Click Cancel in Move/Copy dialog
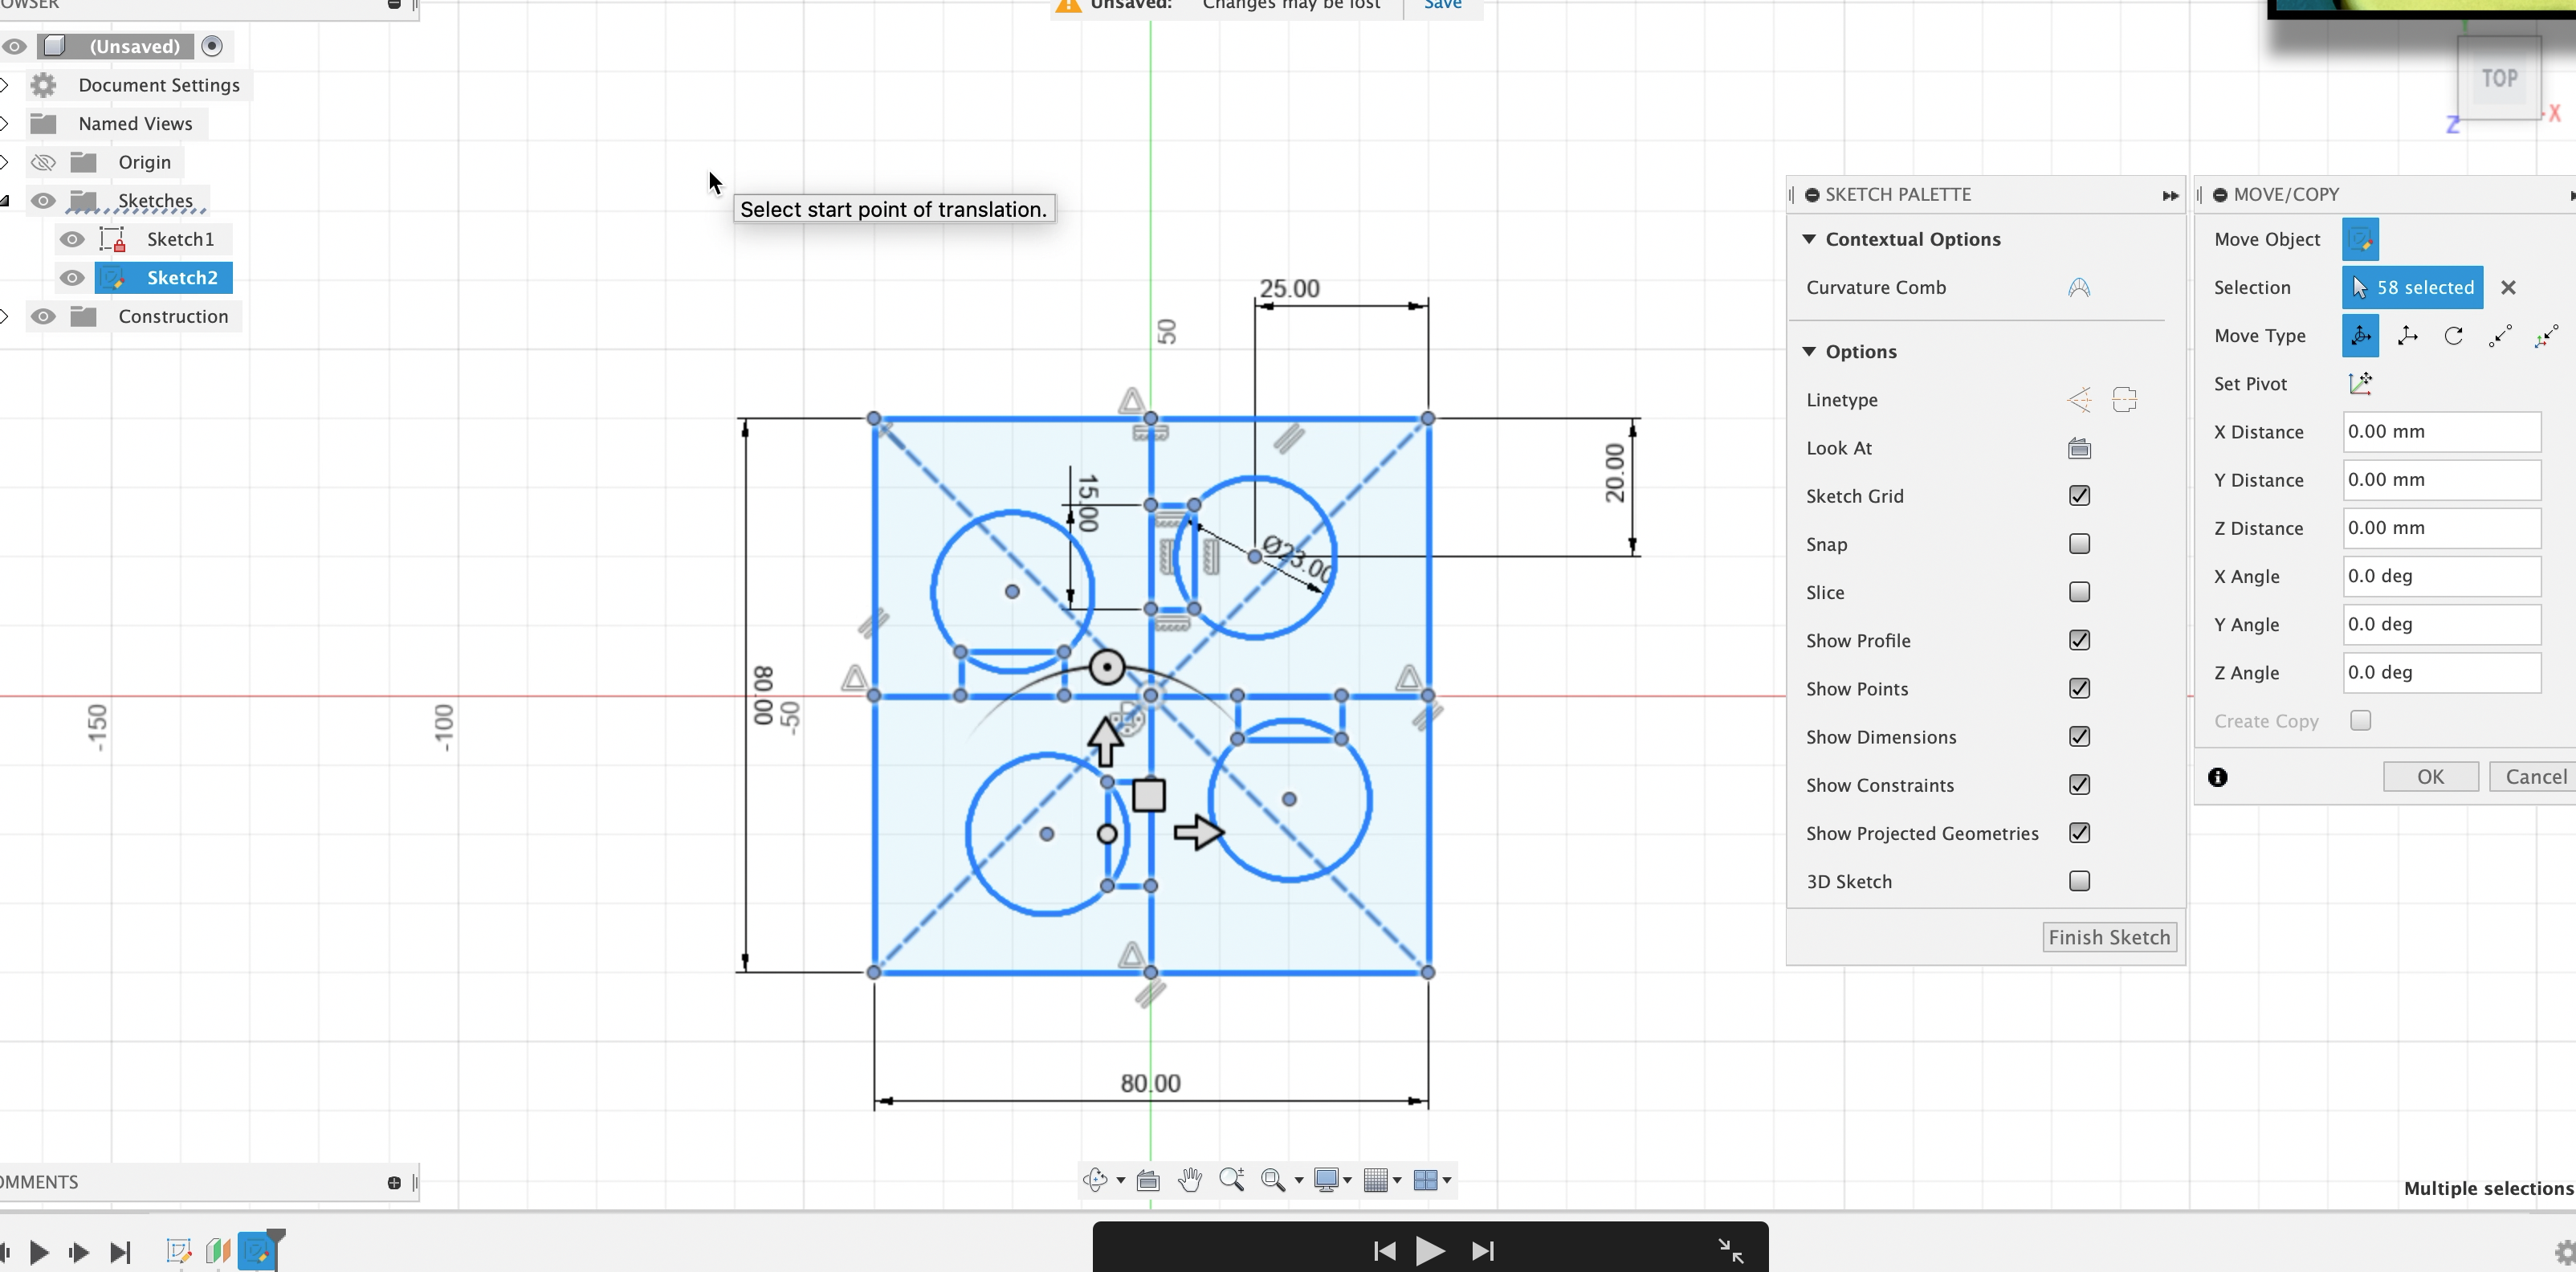The width and height of the screenshot is (2576, 1272). [x=2534, y=777]
